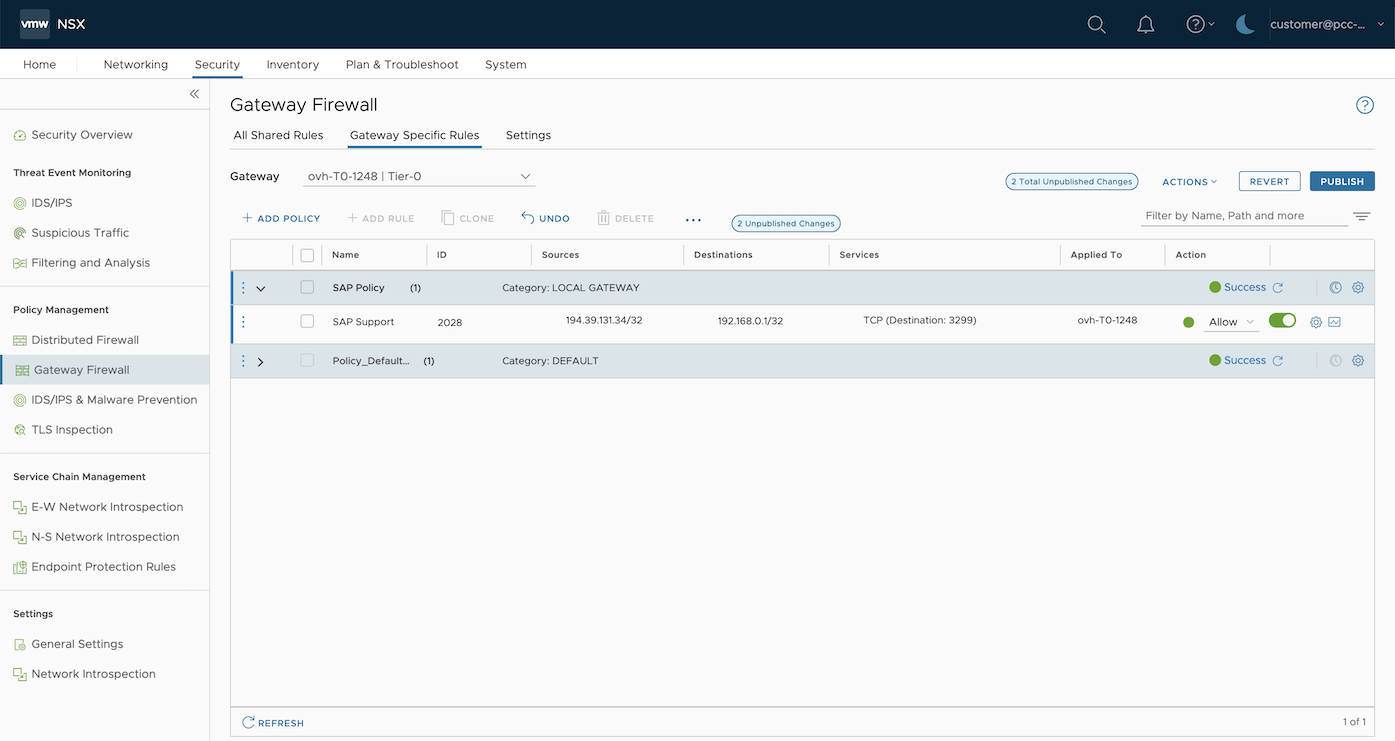Switch to dark mode via moon icon
This screenshot has width=1395, height=741.
click(1244, 24)
